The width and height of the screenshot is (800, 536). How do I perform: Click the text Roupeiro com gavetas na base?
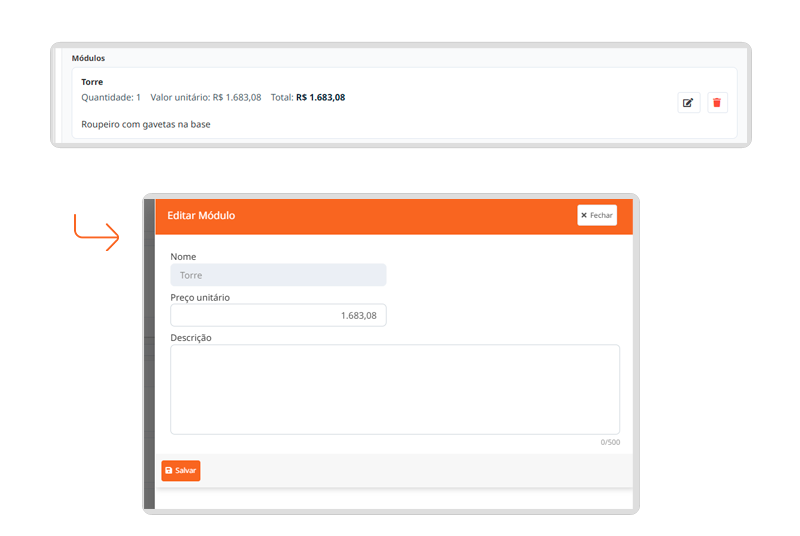[145, 124]
